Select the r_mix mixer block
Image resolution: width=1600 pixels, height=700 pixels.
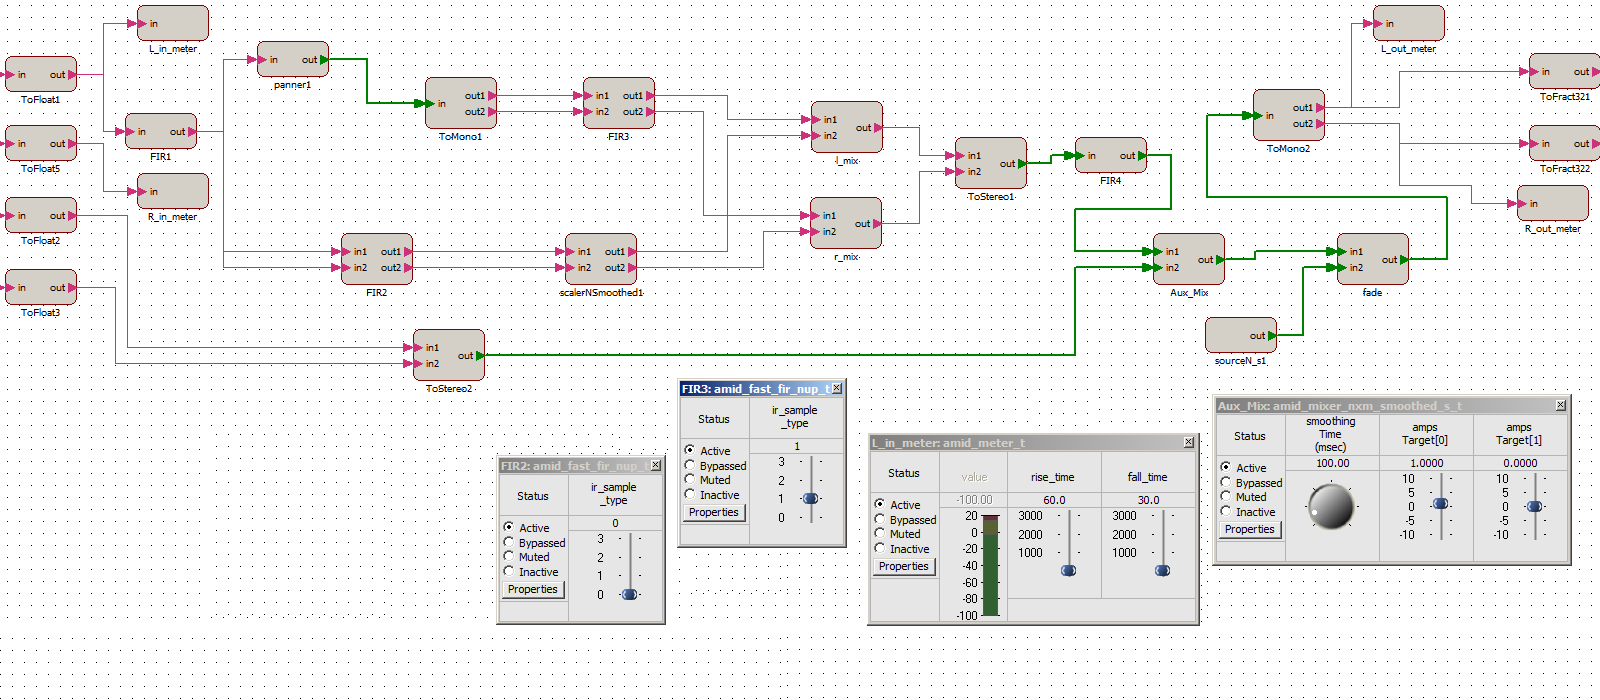click(846, 223)
